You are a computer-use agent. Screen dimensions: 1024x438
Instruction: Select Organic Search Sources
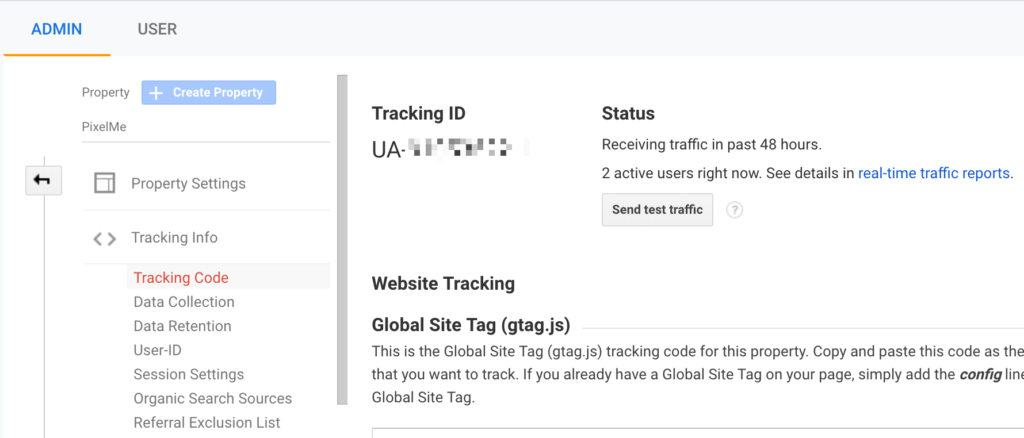212,398
